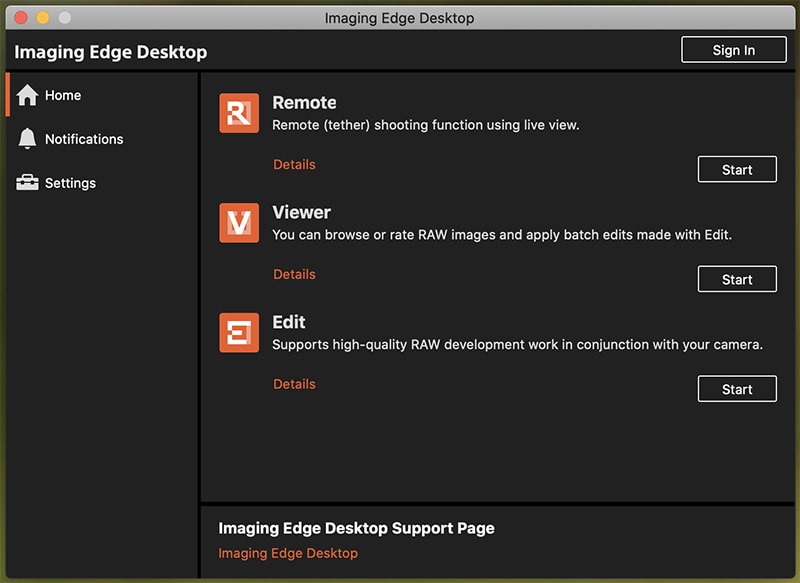Click the Notifications bell icon
Viewport: 800px width, 583px height.
pos(27,139)
